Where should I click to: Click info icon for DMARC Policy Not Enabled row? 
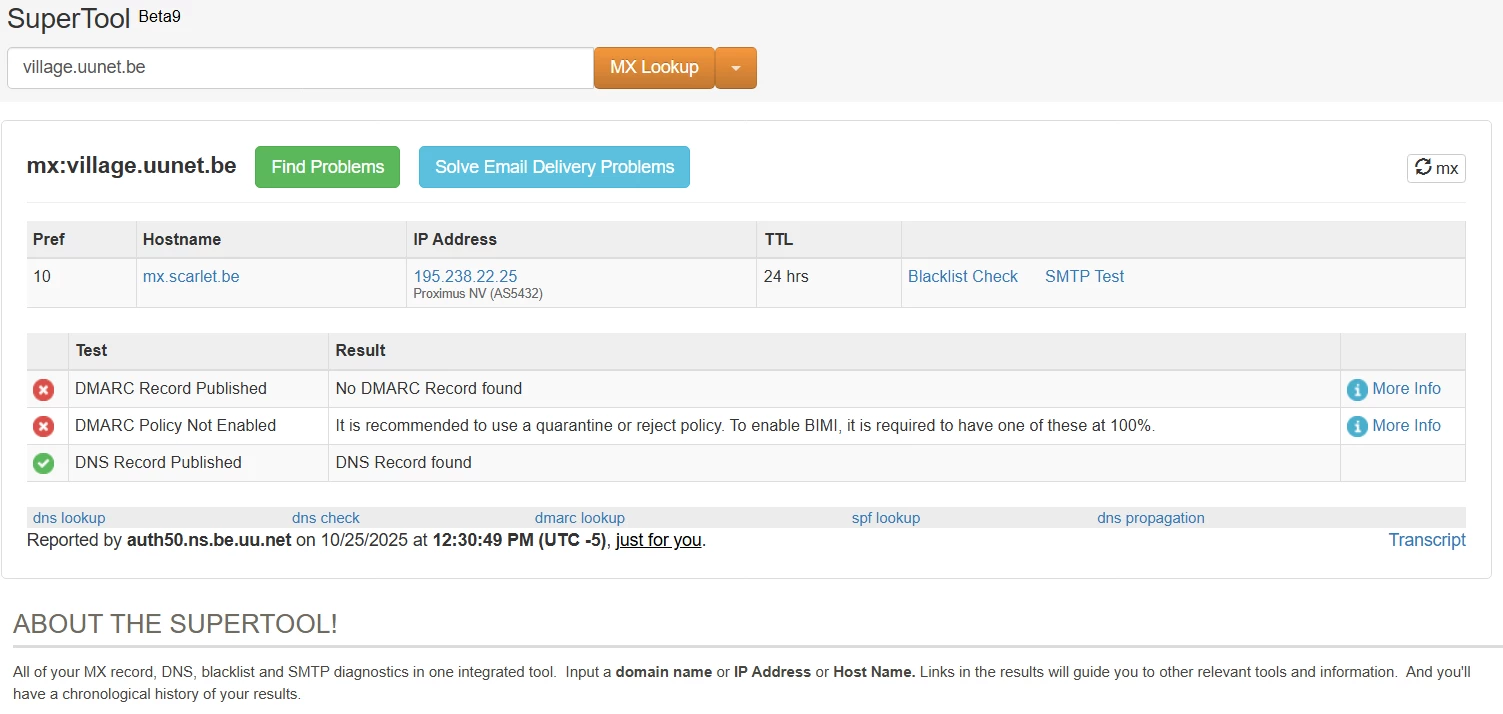tap(1357, 427)
